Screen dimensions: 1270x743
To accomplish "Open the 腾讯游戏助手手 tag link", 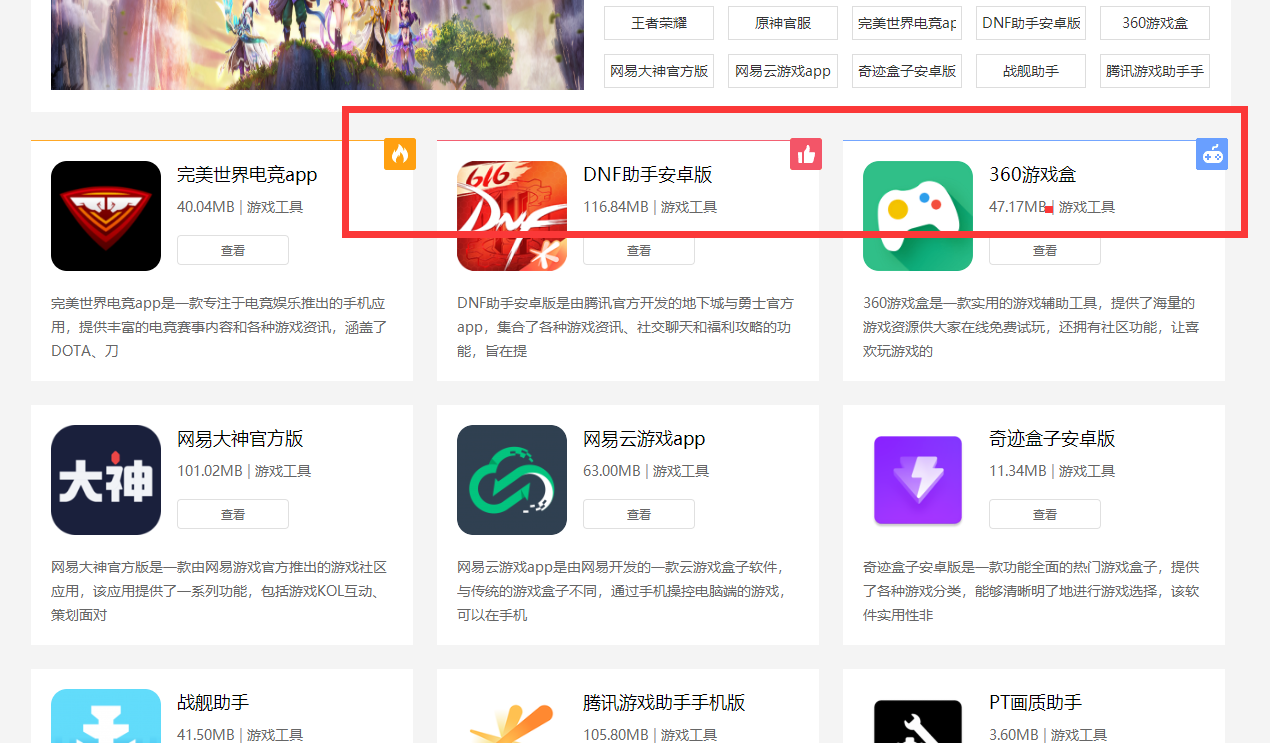I will (x=1154, y=70).
